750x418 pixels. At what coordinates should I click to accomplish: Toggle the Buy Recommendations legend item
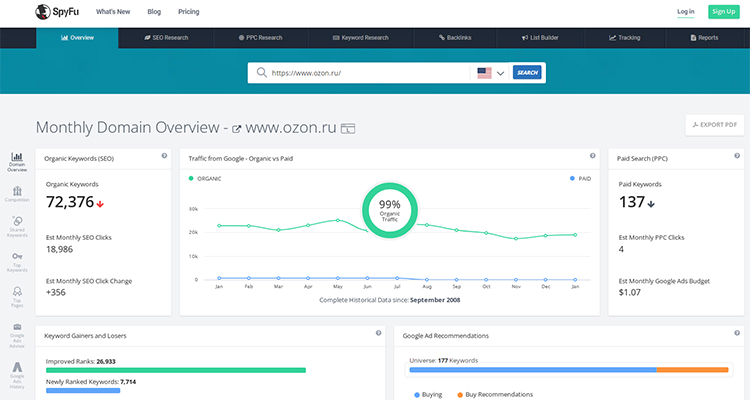point(495,395)
